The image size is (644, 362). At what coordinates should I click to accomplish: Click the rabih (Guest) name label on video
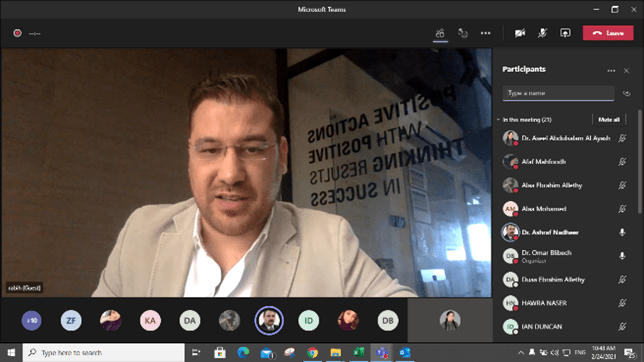(25, 288)
